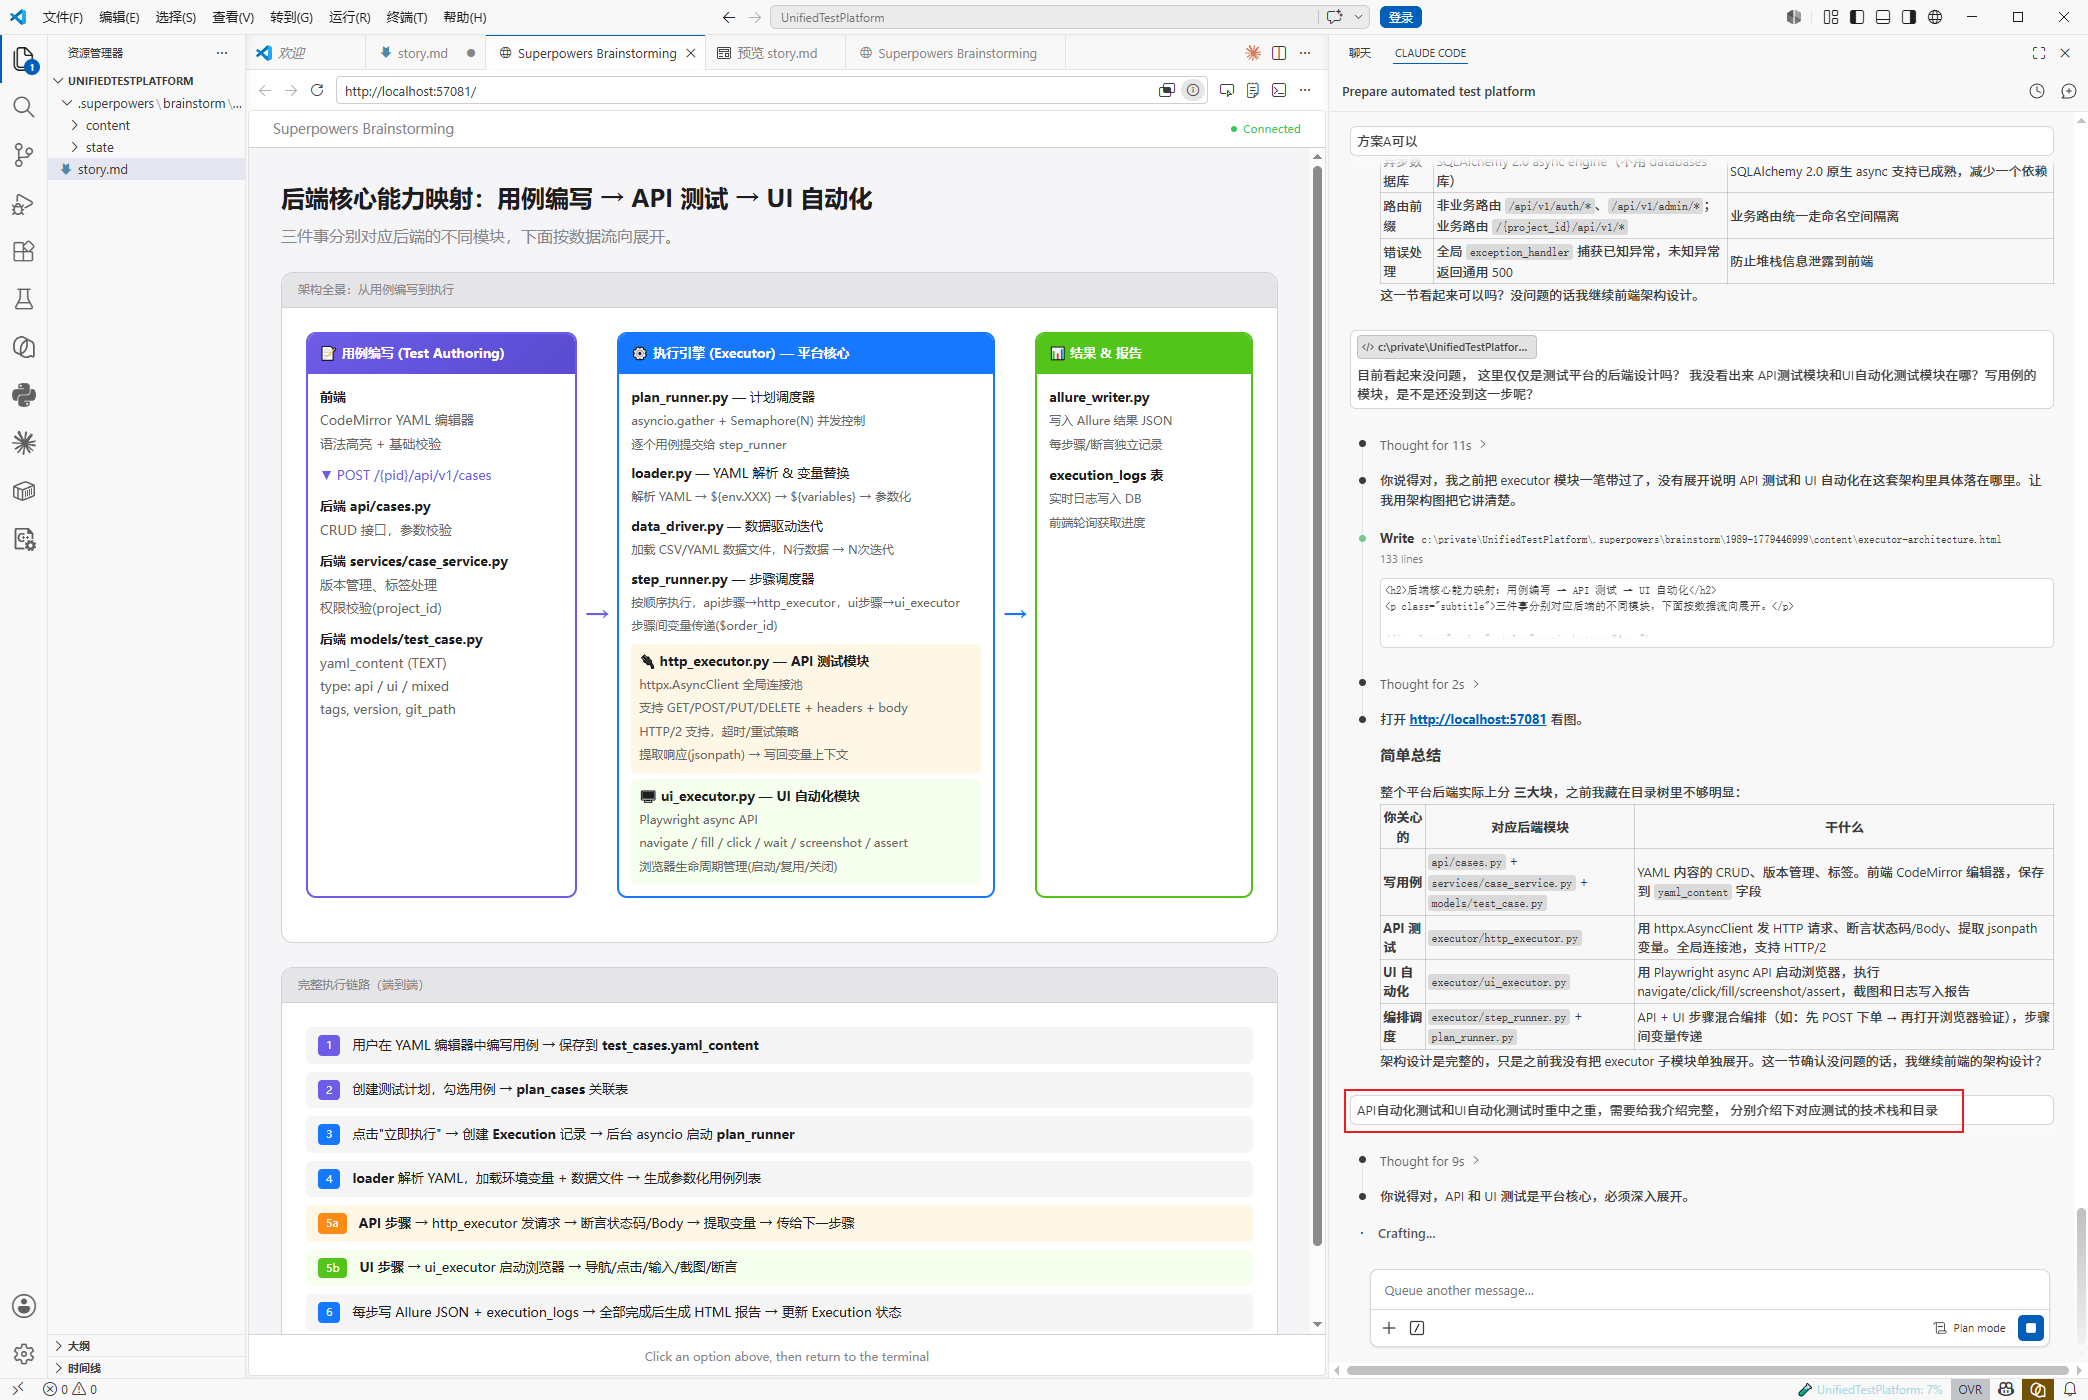Expand the 'Thought for 11s' block
The image size is (2088, 1400).
pos(1432,445)
